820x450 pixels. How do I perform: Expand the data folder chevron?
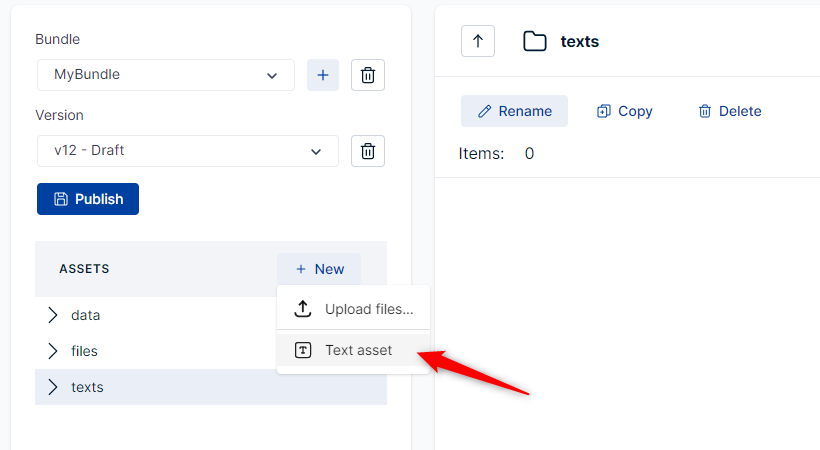(53, 315)
